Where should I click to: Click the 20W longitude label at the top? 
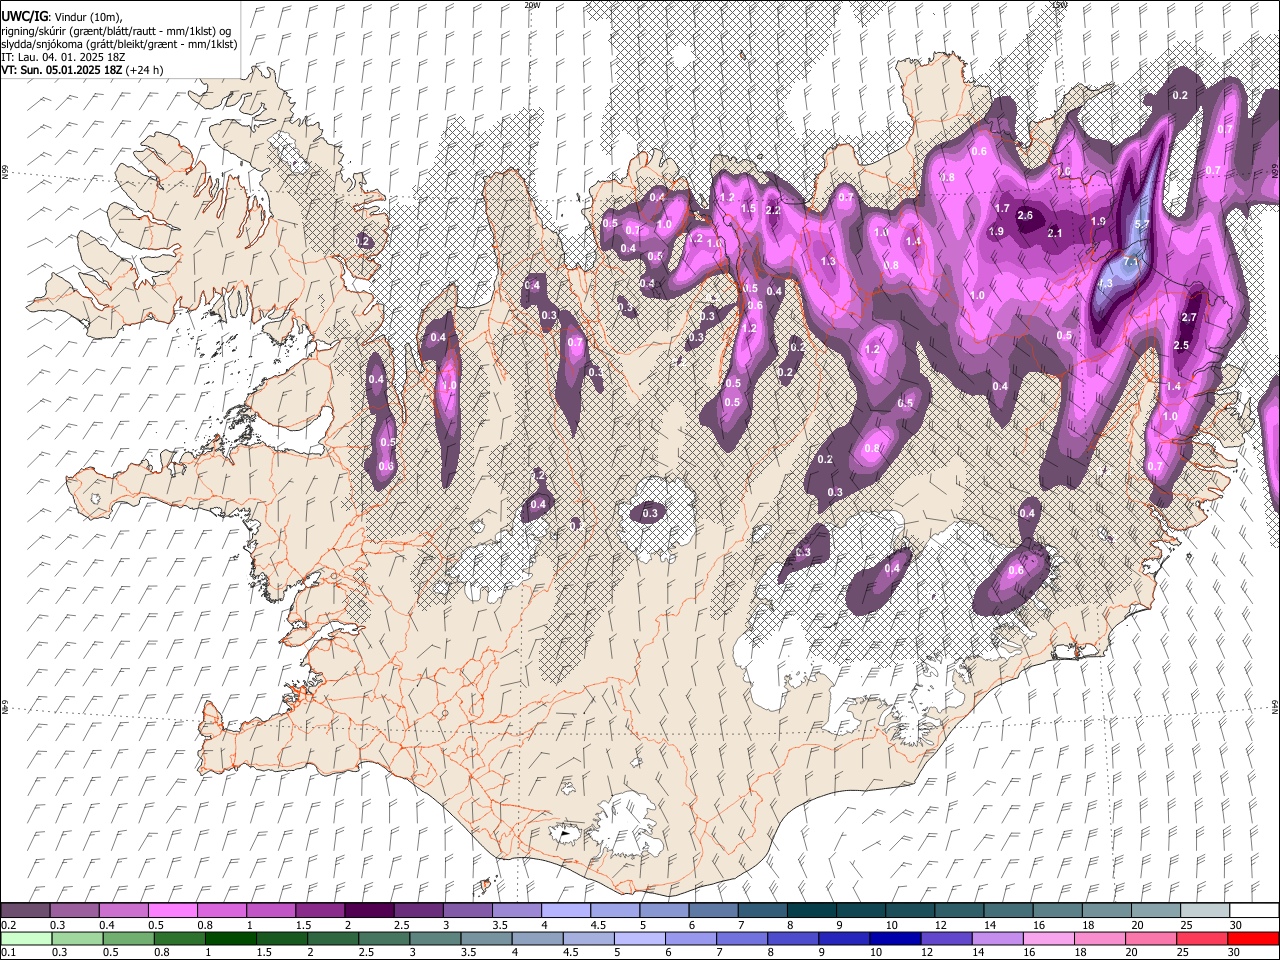click(532, 5)
